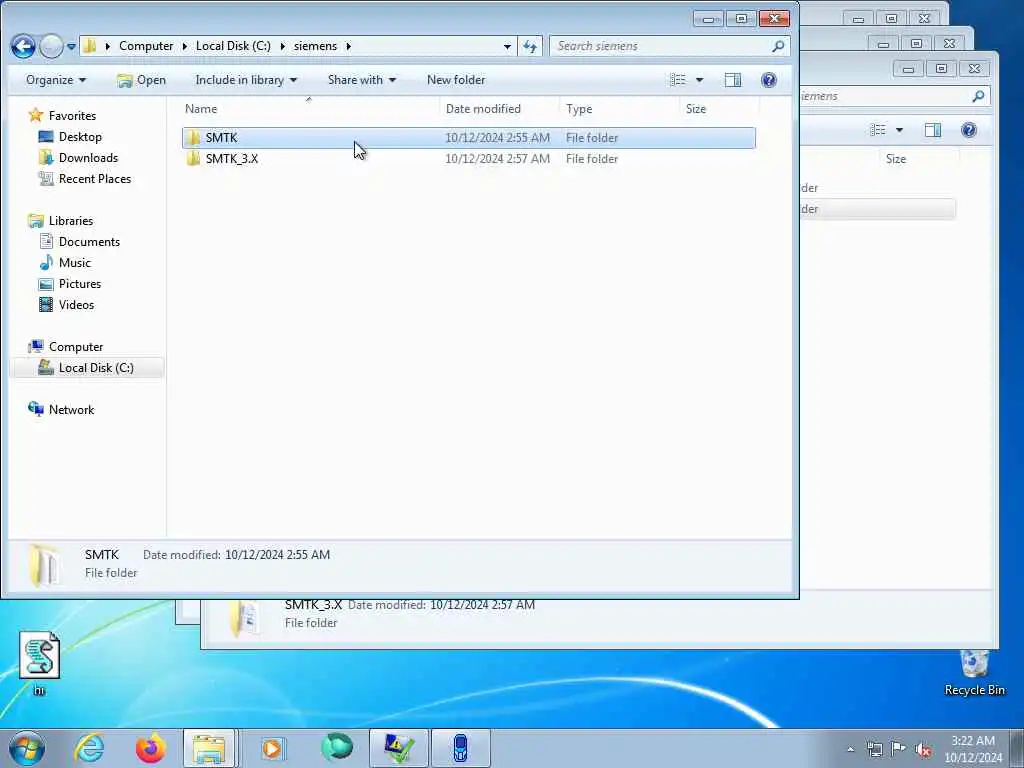Click the checkmark warning taskbar icon

398,748
